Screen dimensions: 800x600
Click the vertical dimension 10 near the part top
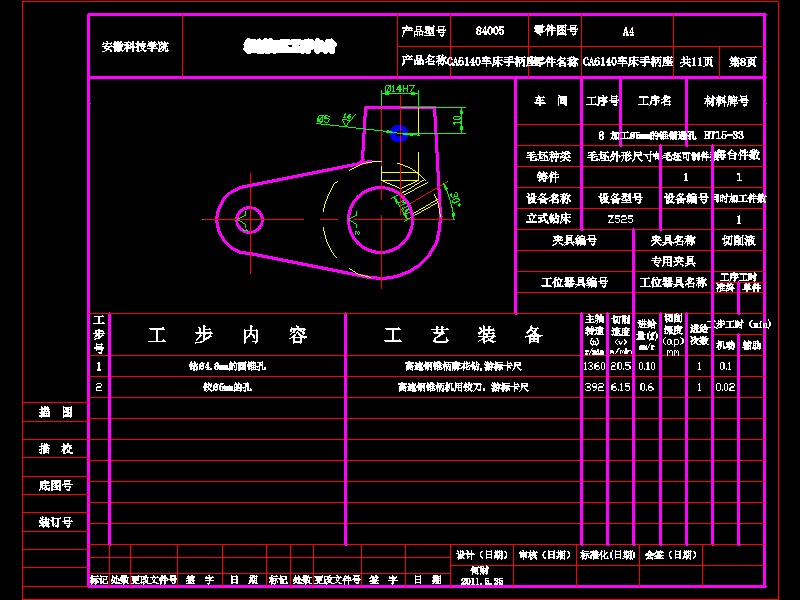[457, 120]
